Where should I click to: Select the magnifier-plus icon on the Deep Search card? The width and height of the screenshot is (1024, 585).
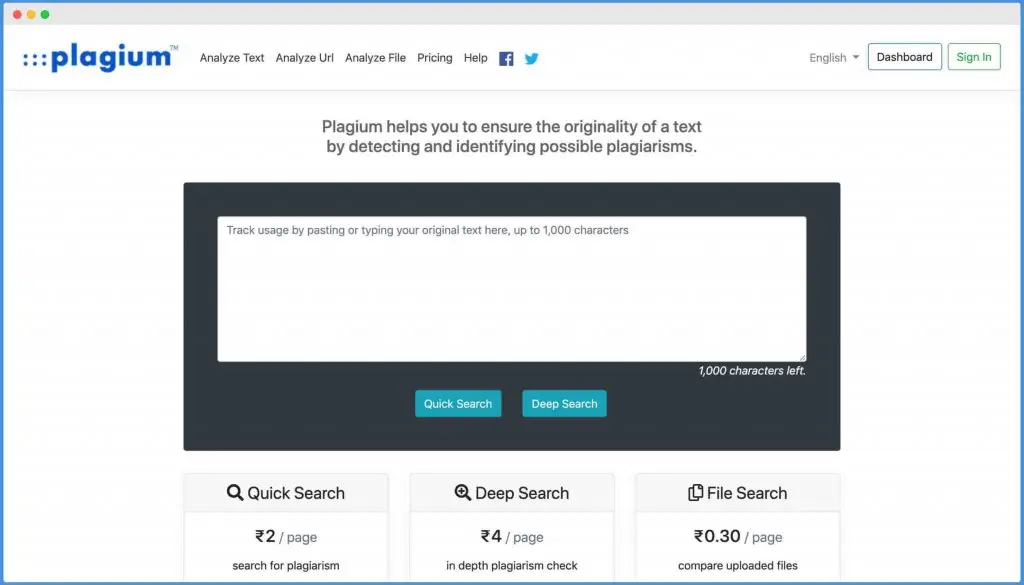pyautogui.click(x=462, y=492)
